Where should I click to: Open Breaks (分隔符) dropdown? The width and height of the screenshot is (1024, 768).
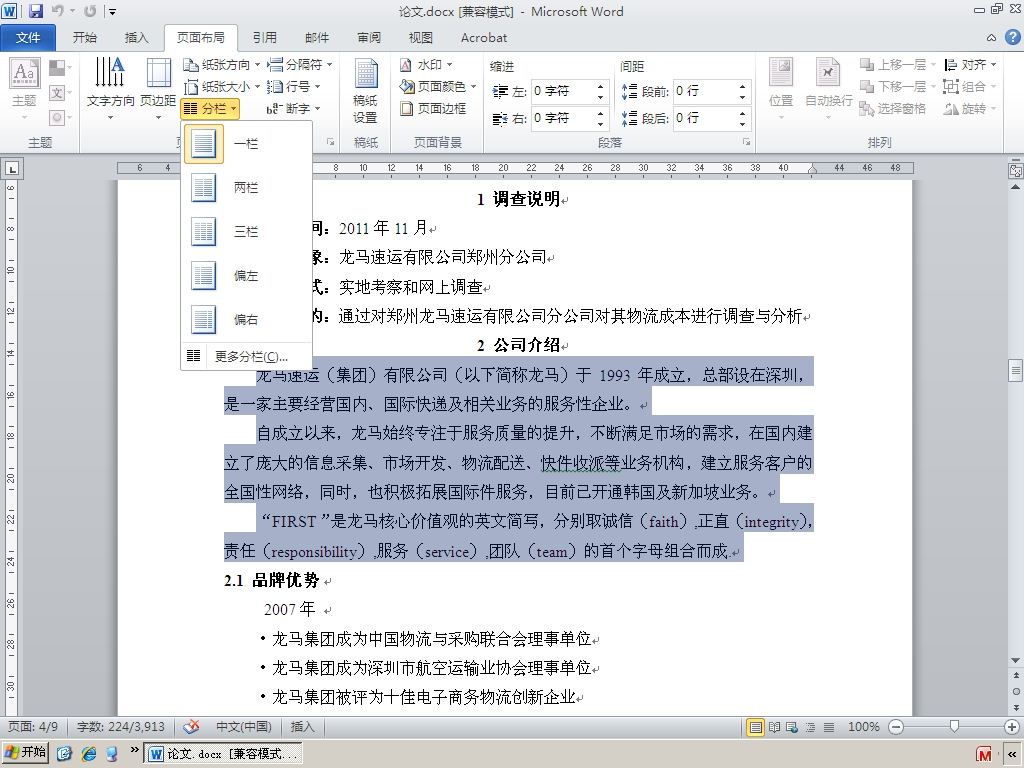(300, 65)
